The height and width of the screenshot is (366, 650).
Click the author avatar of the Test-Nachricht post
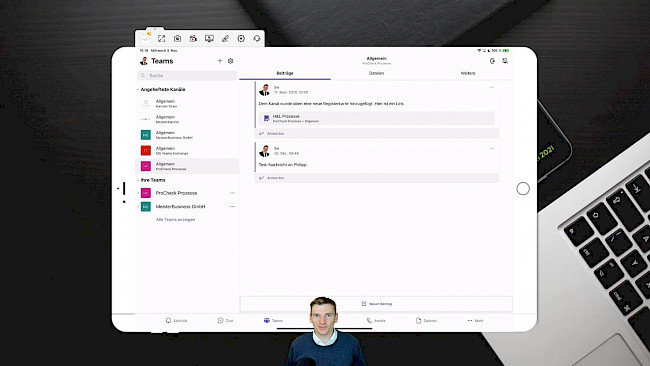click(x=264, y=151)
